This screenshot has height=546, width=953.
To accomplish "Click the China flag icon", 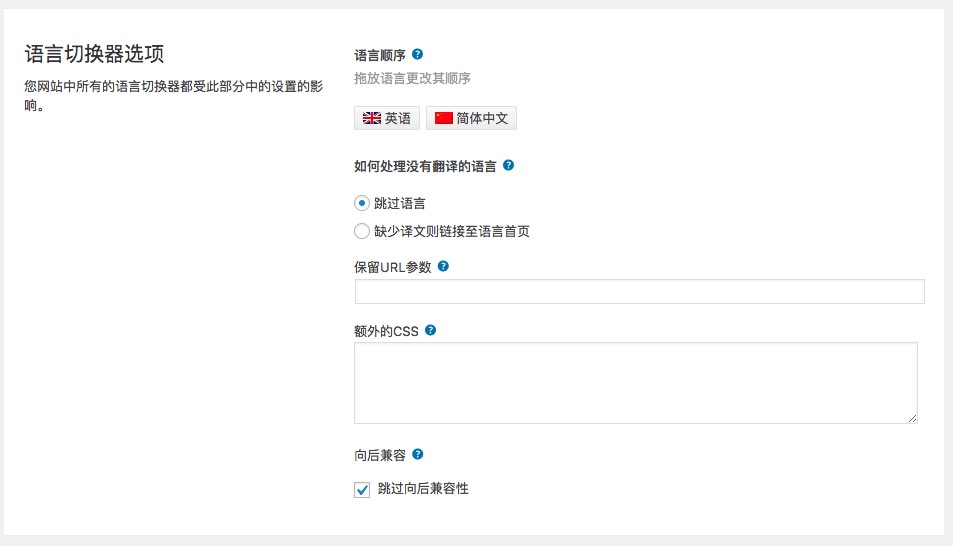I will pos(444,118).
